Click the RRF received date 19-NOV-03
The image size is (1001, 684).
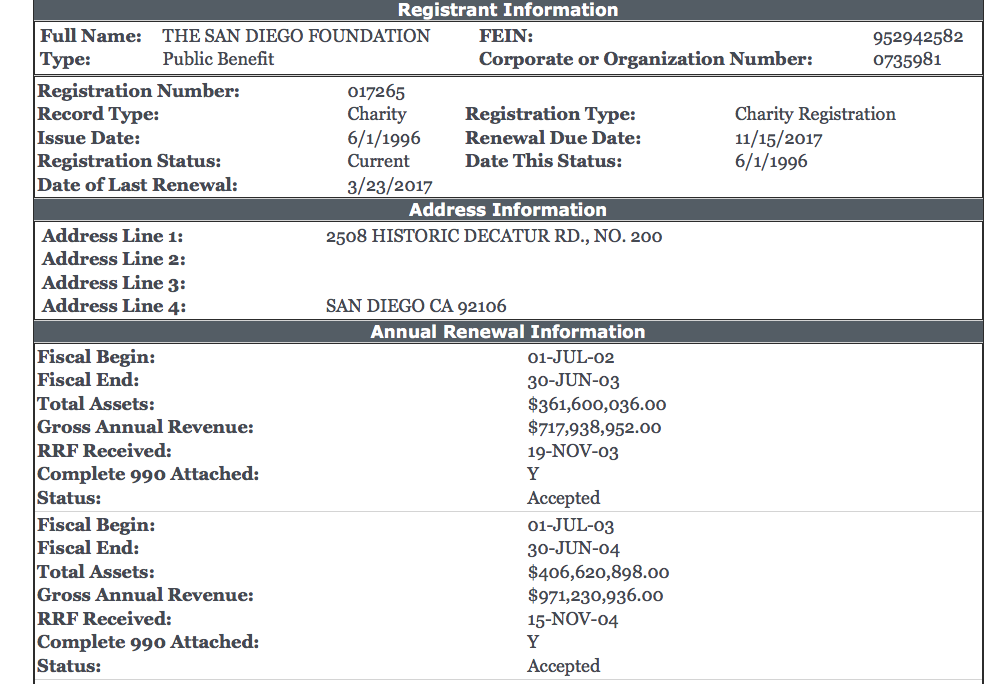(x=573, y=452)
